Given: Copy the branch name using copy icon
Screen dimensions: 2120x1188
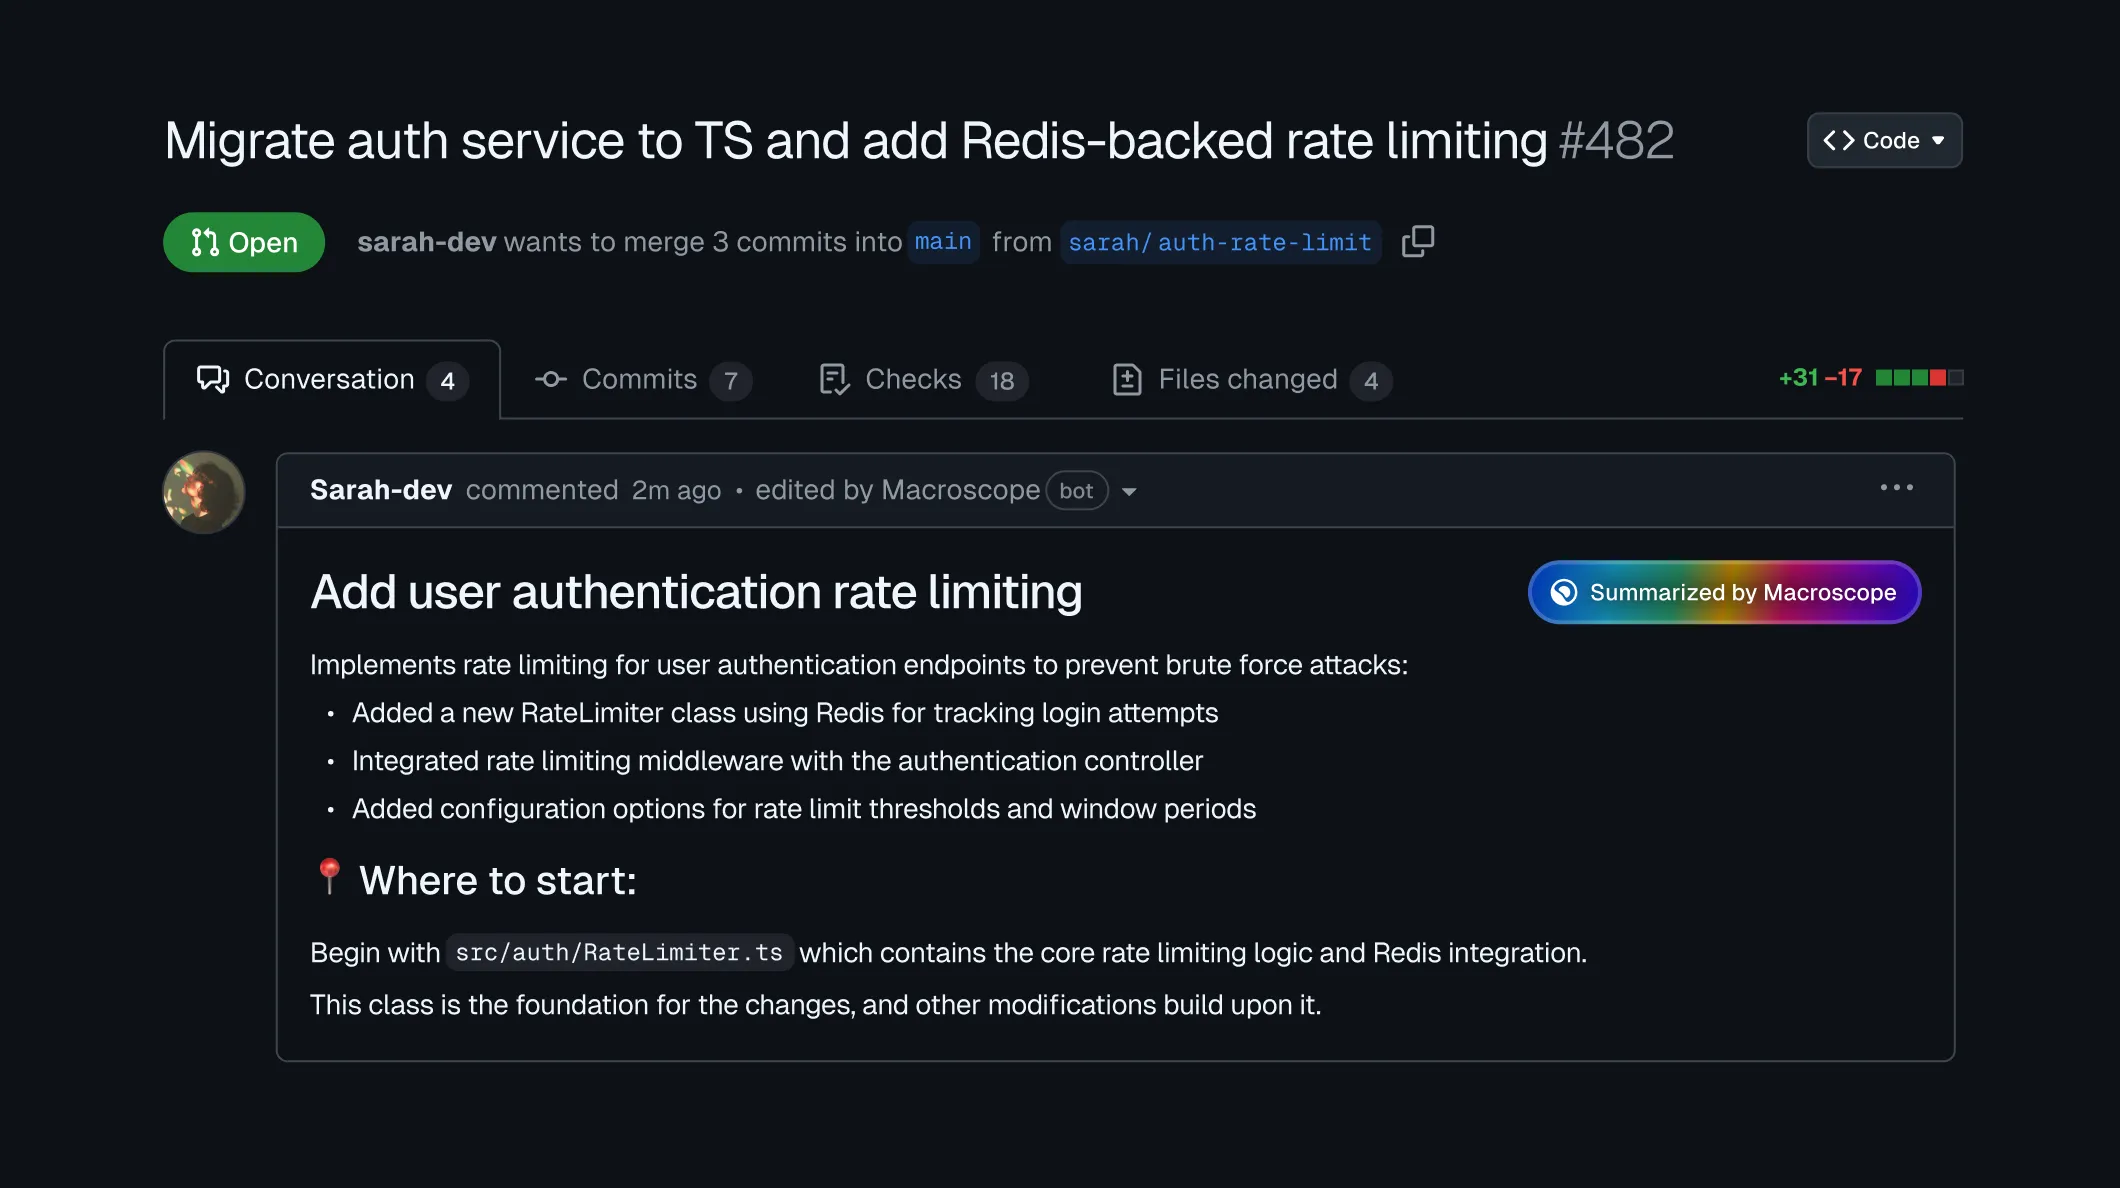Looking at the screenshot, I should (1417, 241).
